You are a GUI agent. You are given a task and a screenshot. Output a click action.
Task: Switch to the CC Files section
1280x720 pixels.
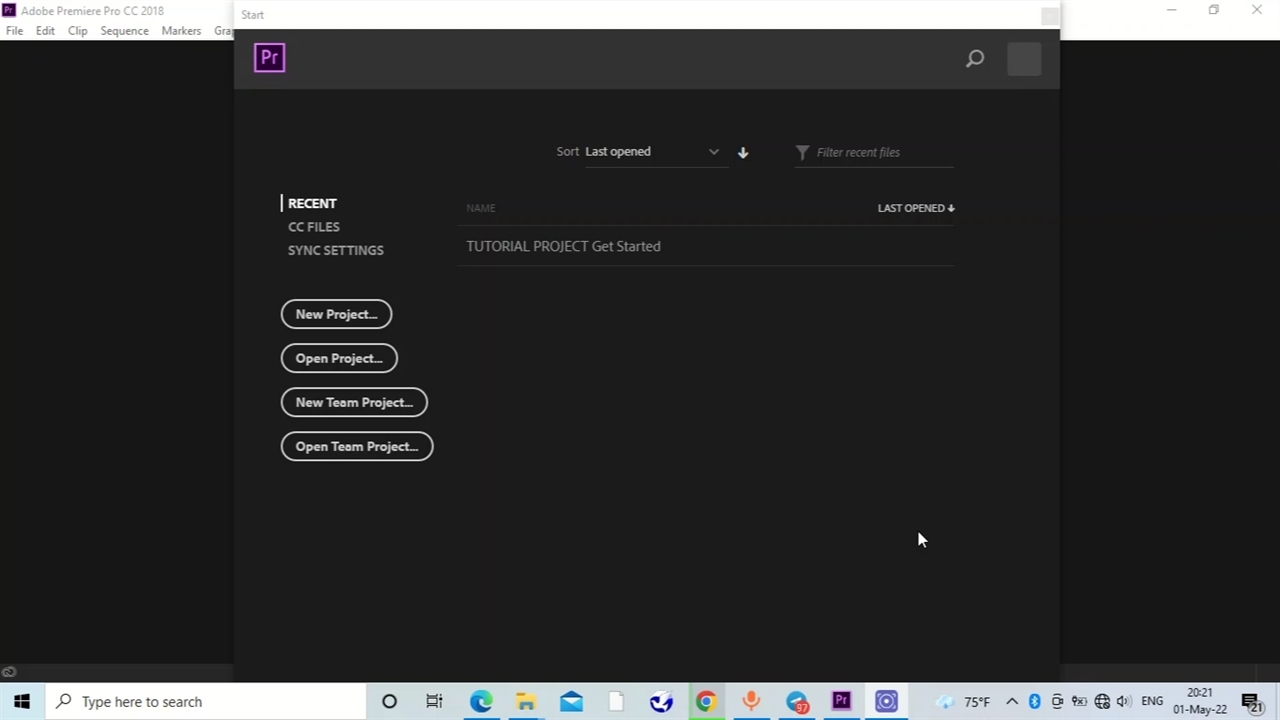(314, 227)
